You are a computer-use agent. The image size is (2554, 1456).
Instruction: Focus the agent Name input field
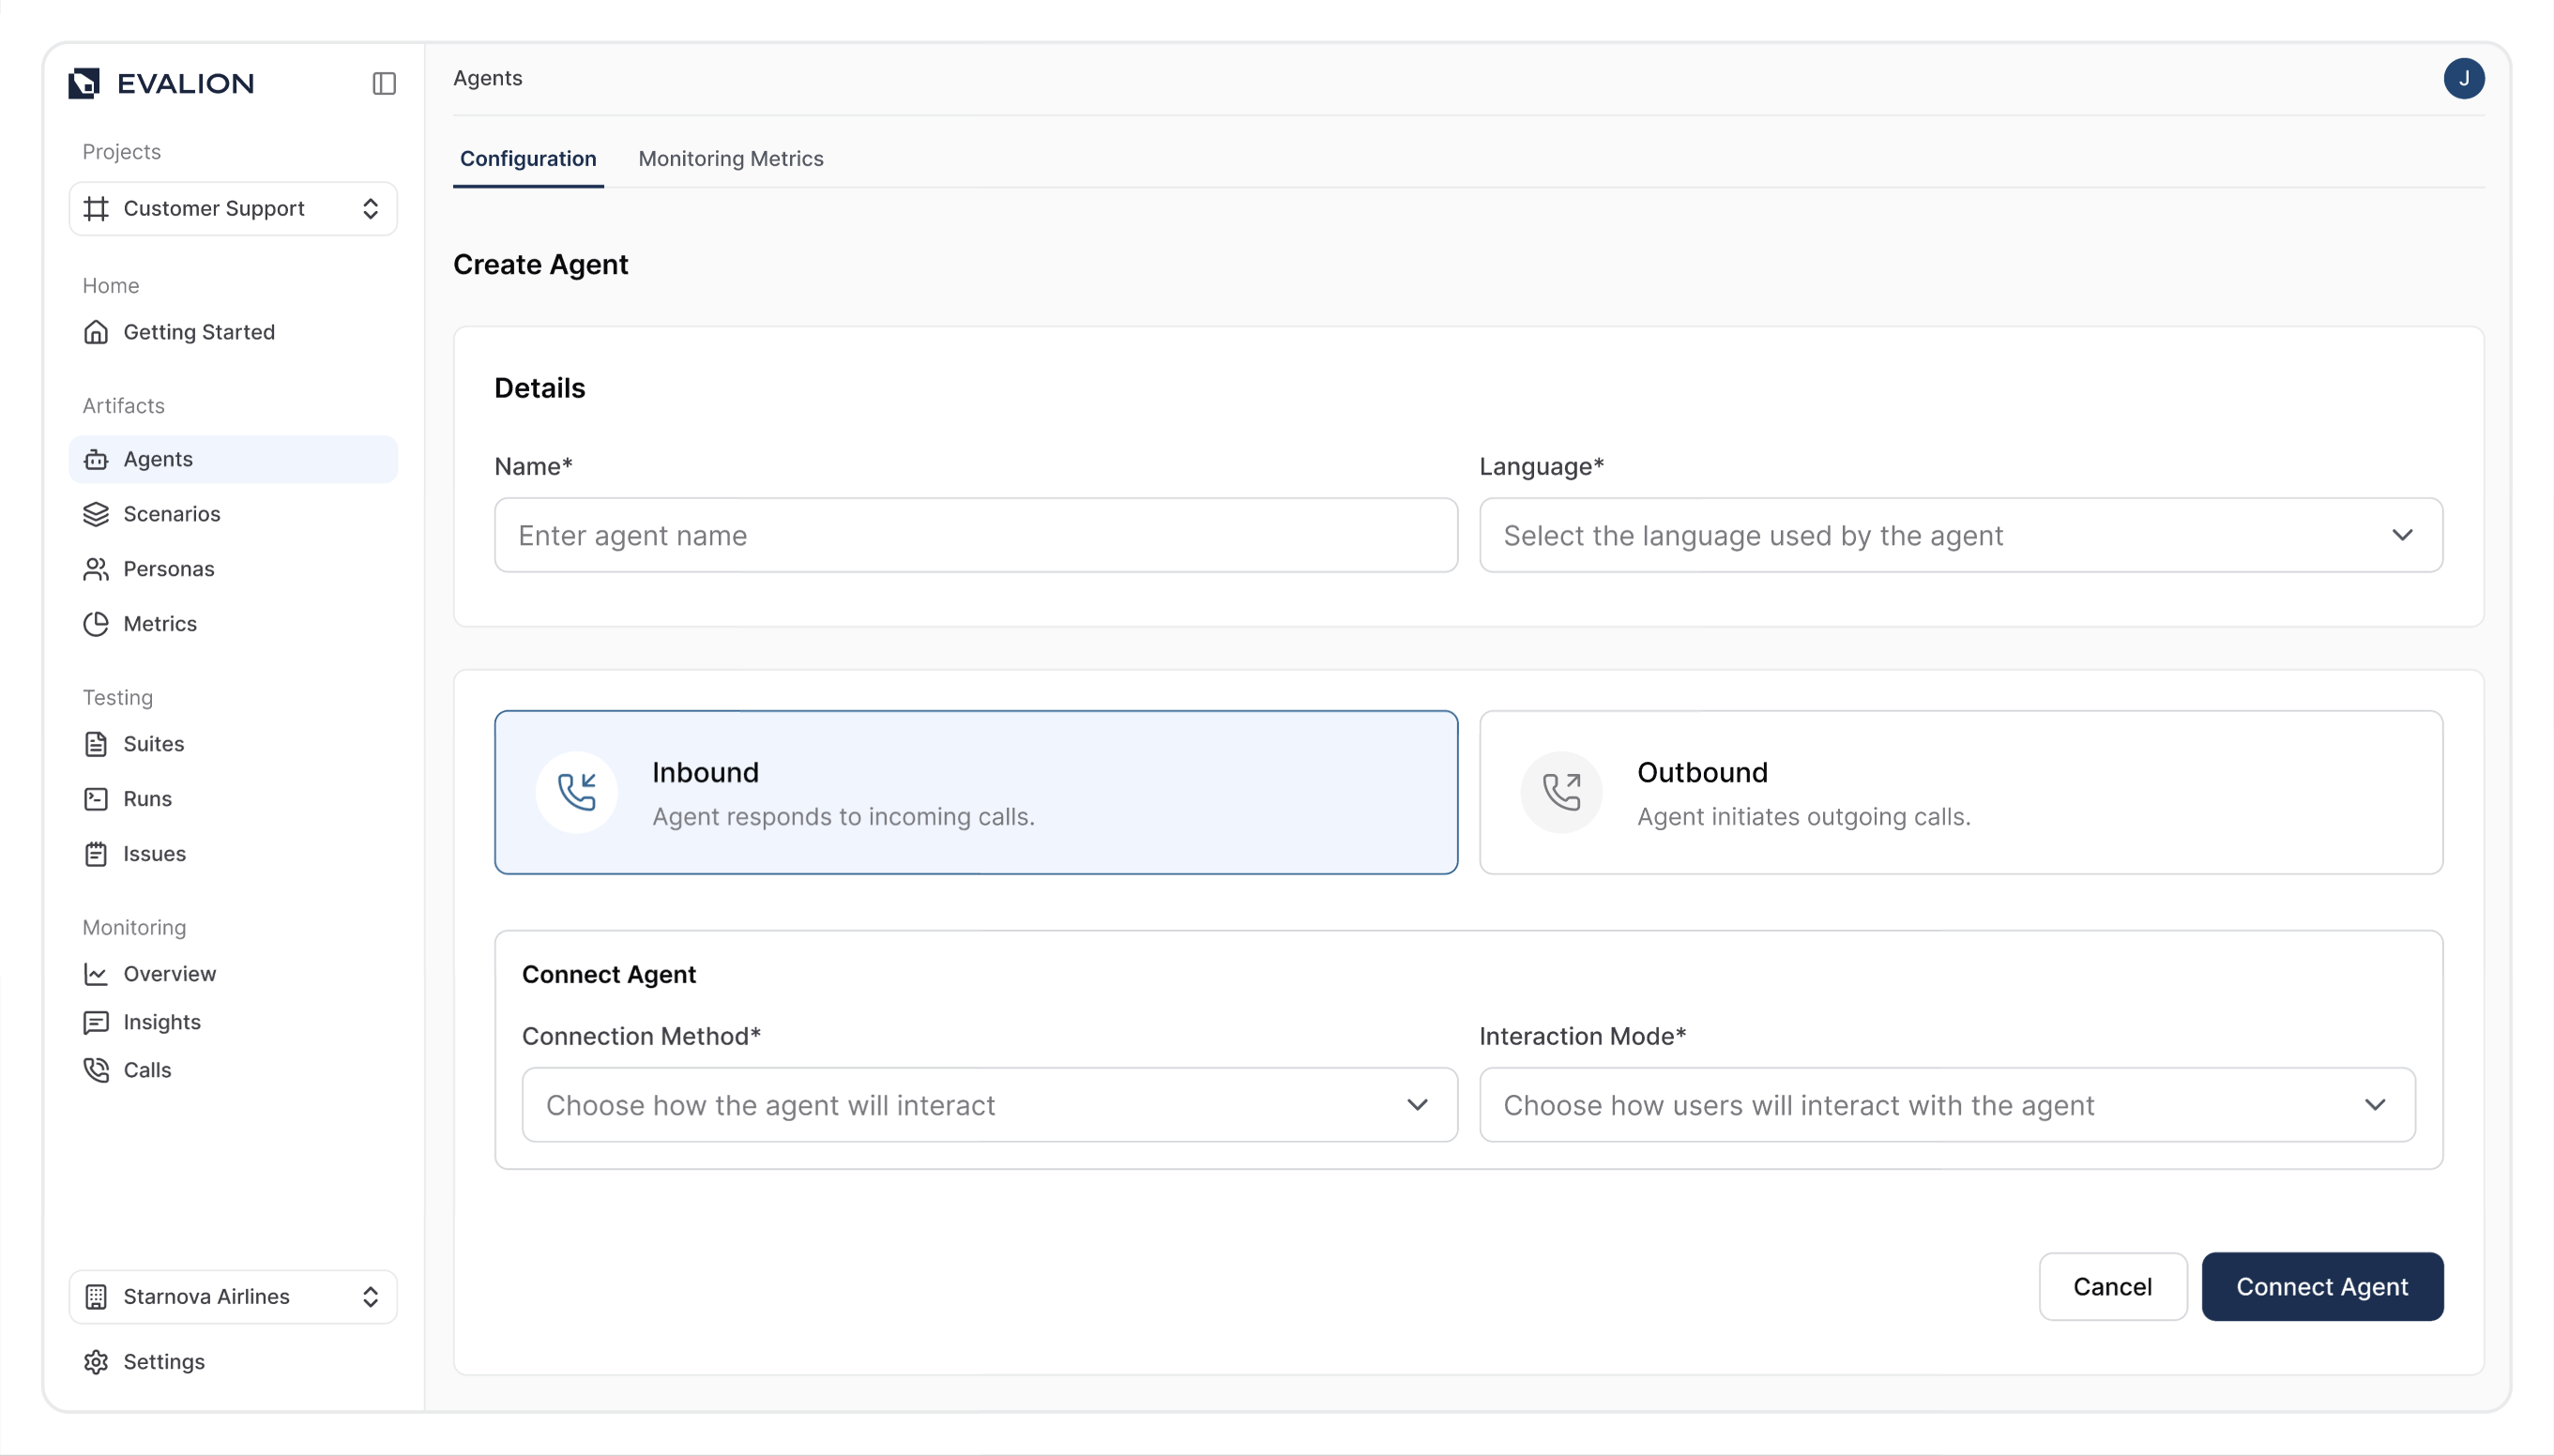[975, 535]
